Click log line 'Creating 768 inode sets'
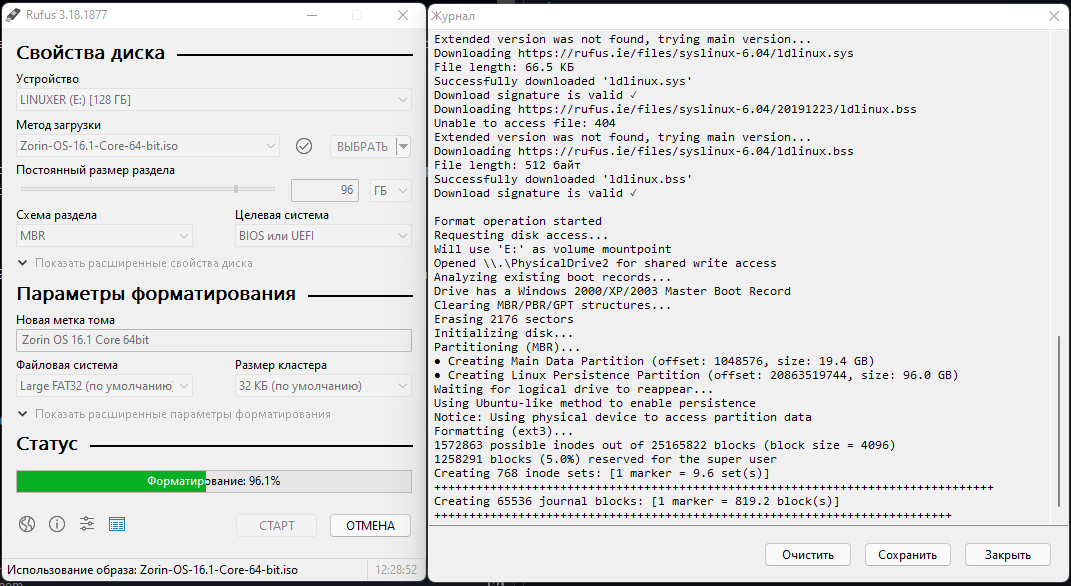 pyautogui.click(x=602, y=473)
